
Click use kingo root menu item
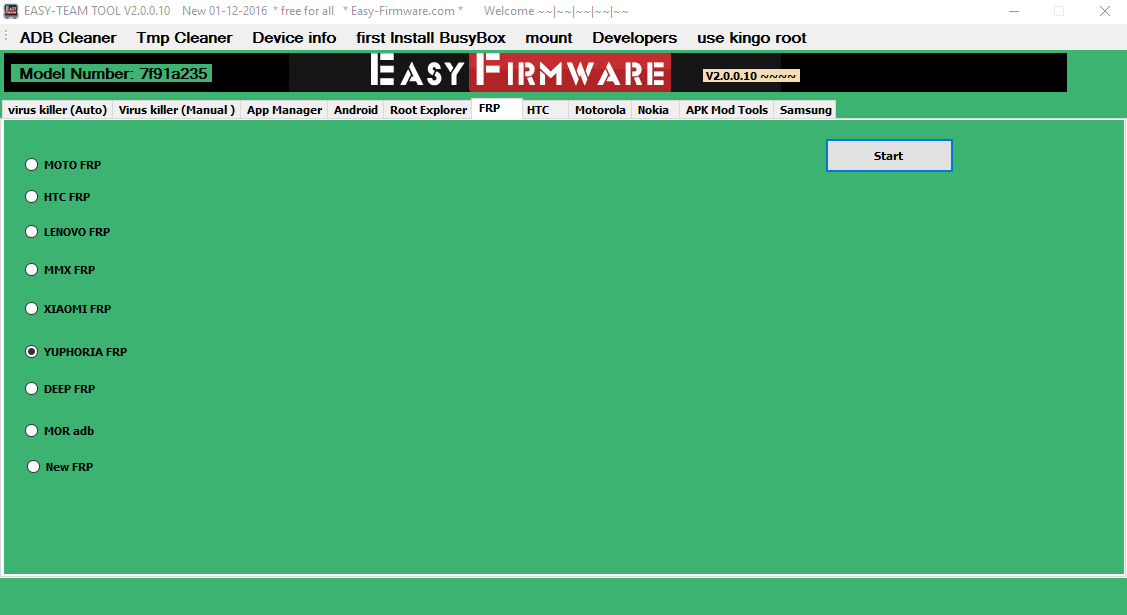pyautogui.click(x=751, y=37)
